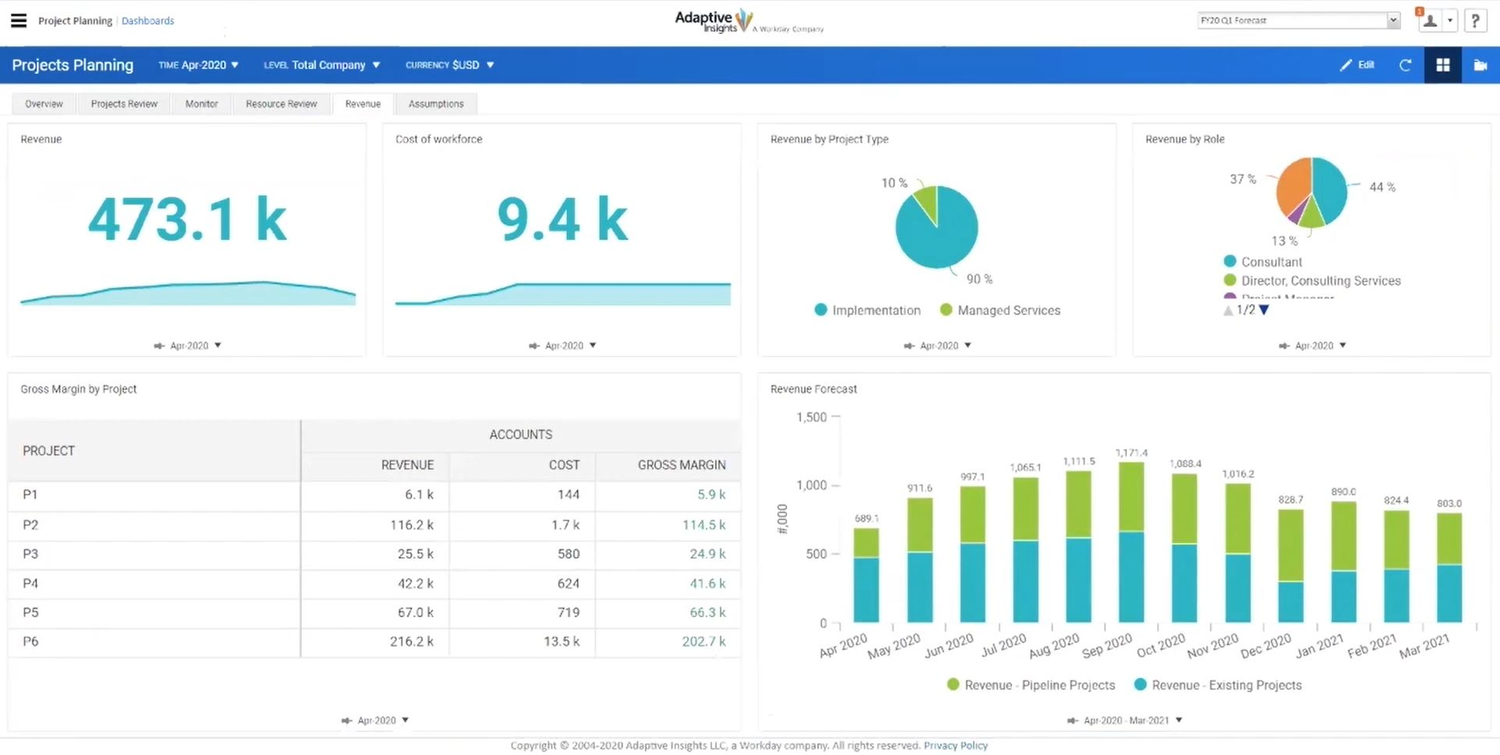The image size is (1500, 755).
Task: Open the Help question mark icon
Action: click(1476, 20)
